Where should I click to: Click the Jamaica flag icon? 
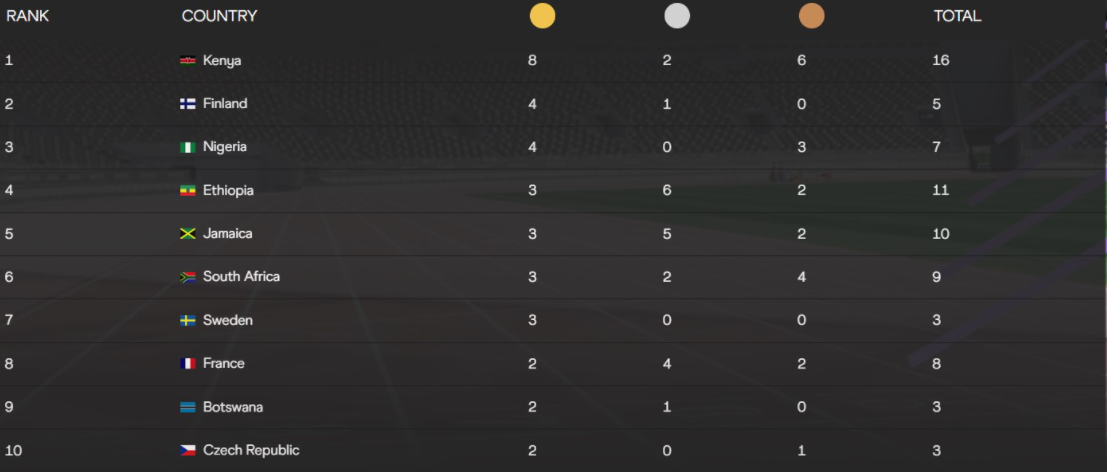[188, 234]
